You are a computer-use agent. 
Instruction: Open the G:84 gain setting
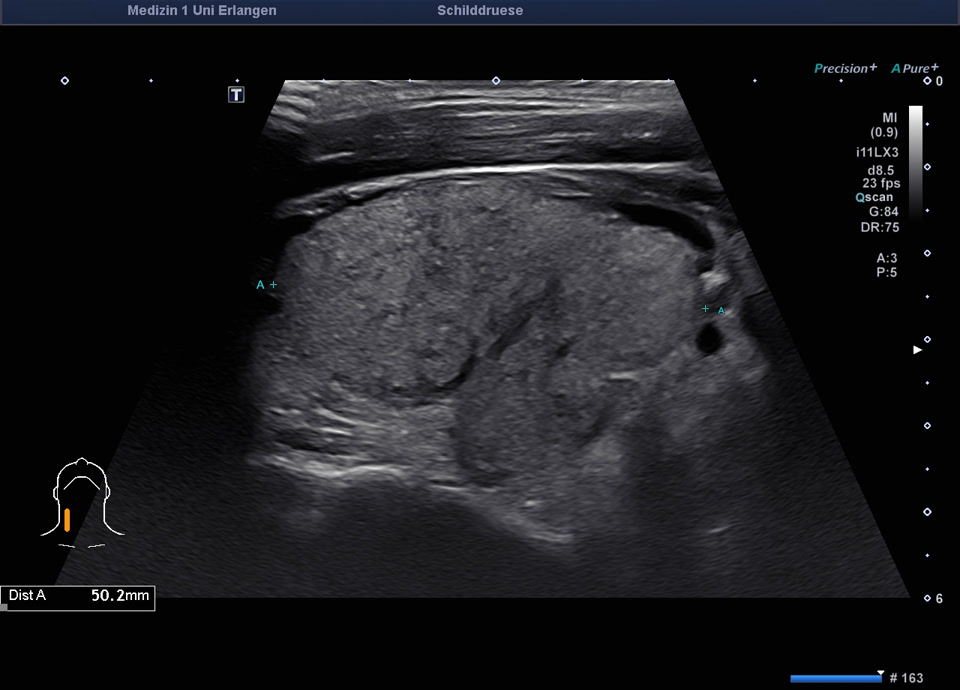[883, 212]
